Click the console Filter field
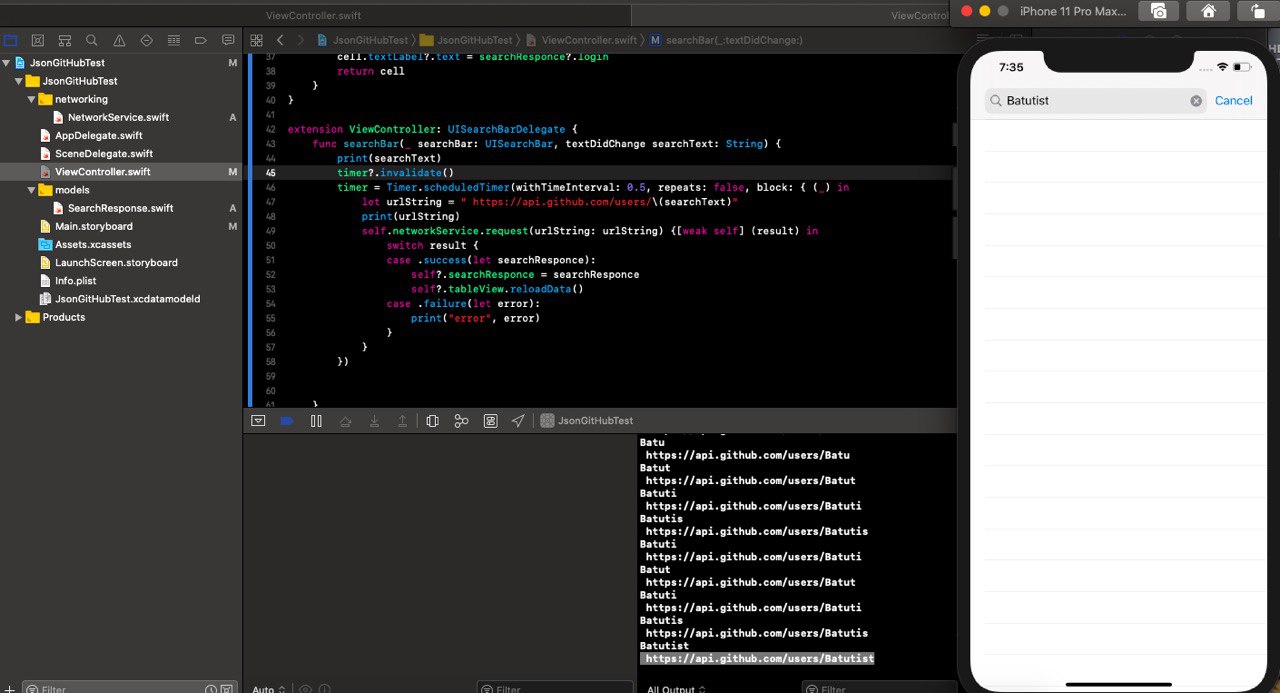Image resolution: width=1280 pixels, height=693 pixels. (x=879, y=688)
